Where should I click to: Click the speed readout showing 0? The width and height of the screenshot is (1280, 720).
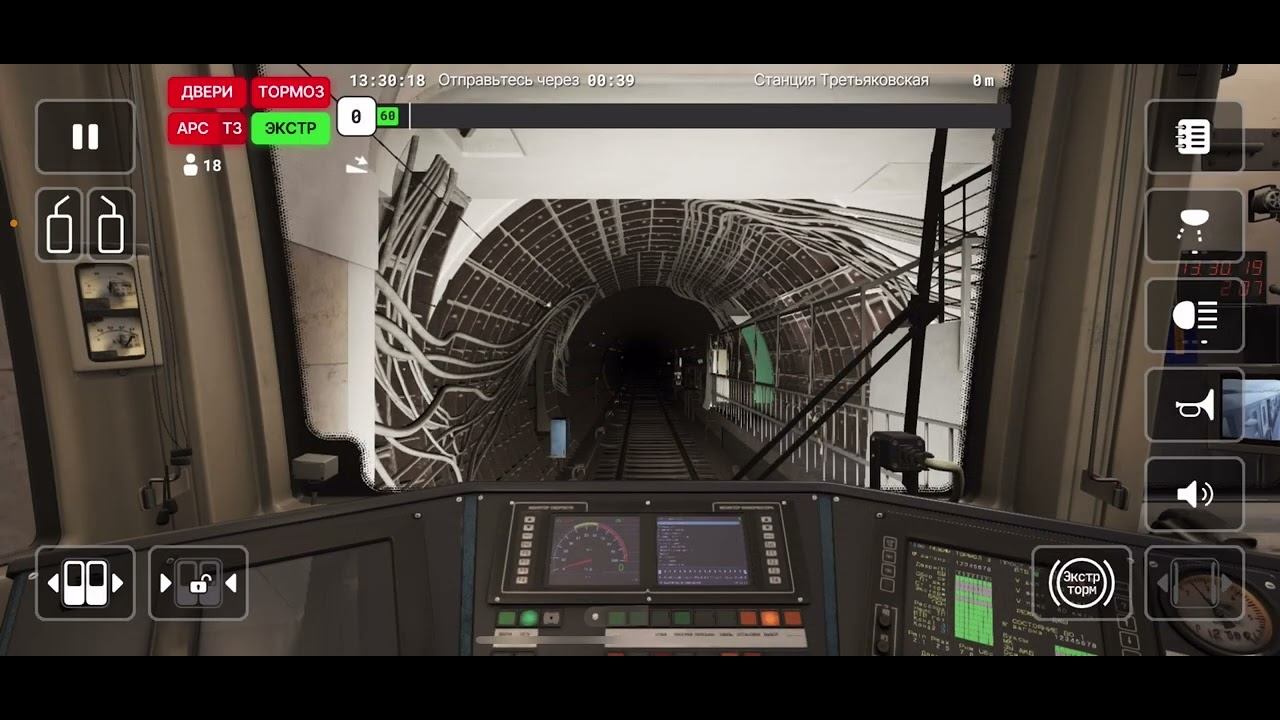click(x=356, y=116)
